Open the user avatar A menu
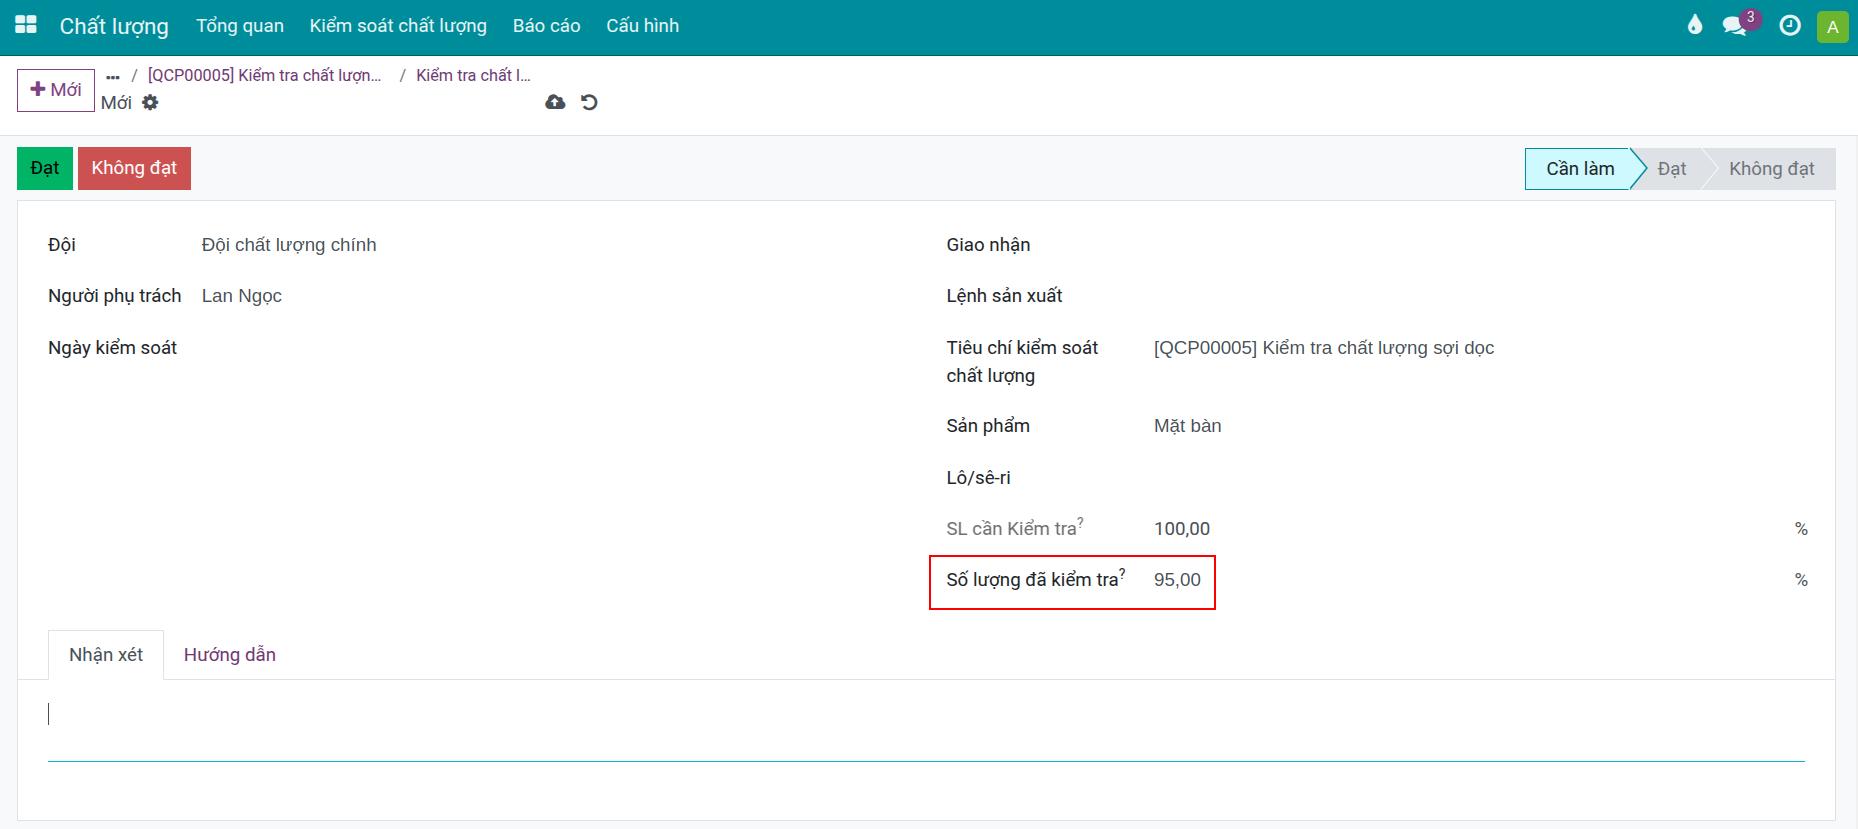The height and width of the screenshot is (829, 1858). coord(1833,26)
